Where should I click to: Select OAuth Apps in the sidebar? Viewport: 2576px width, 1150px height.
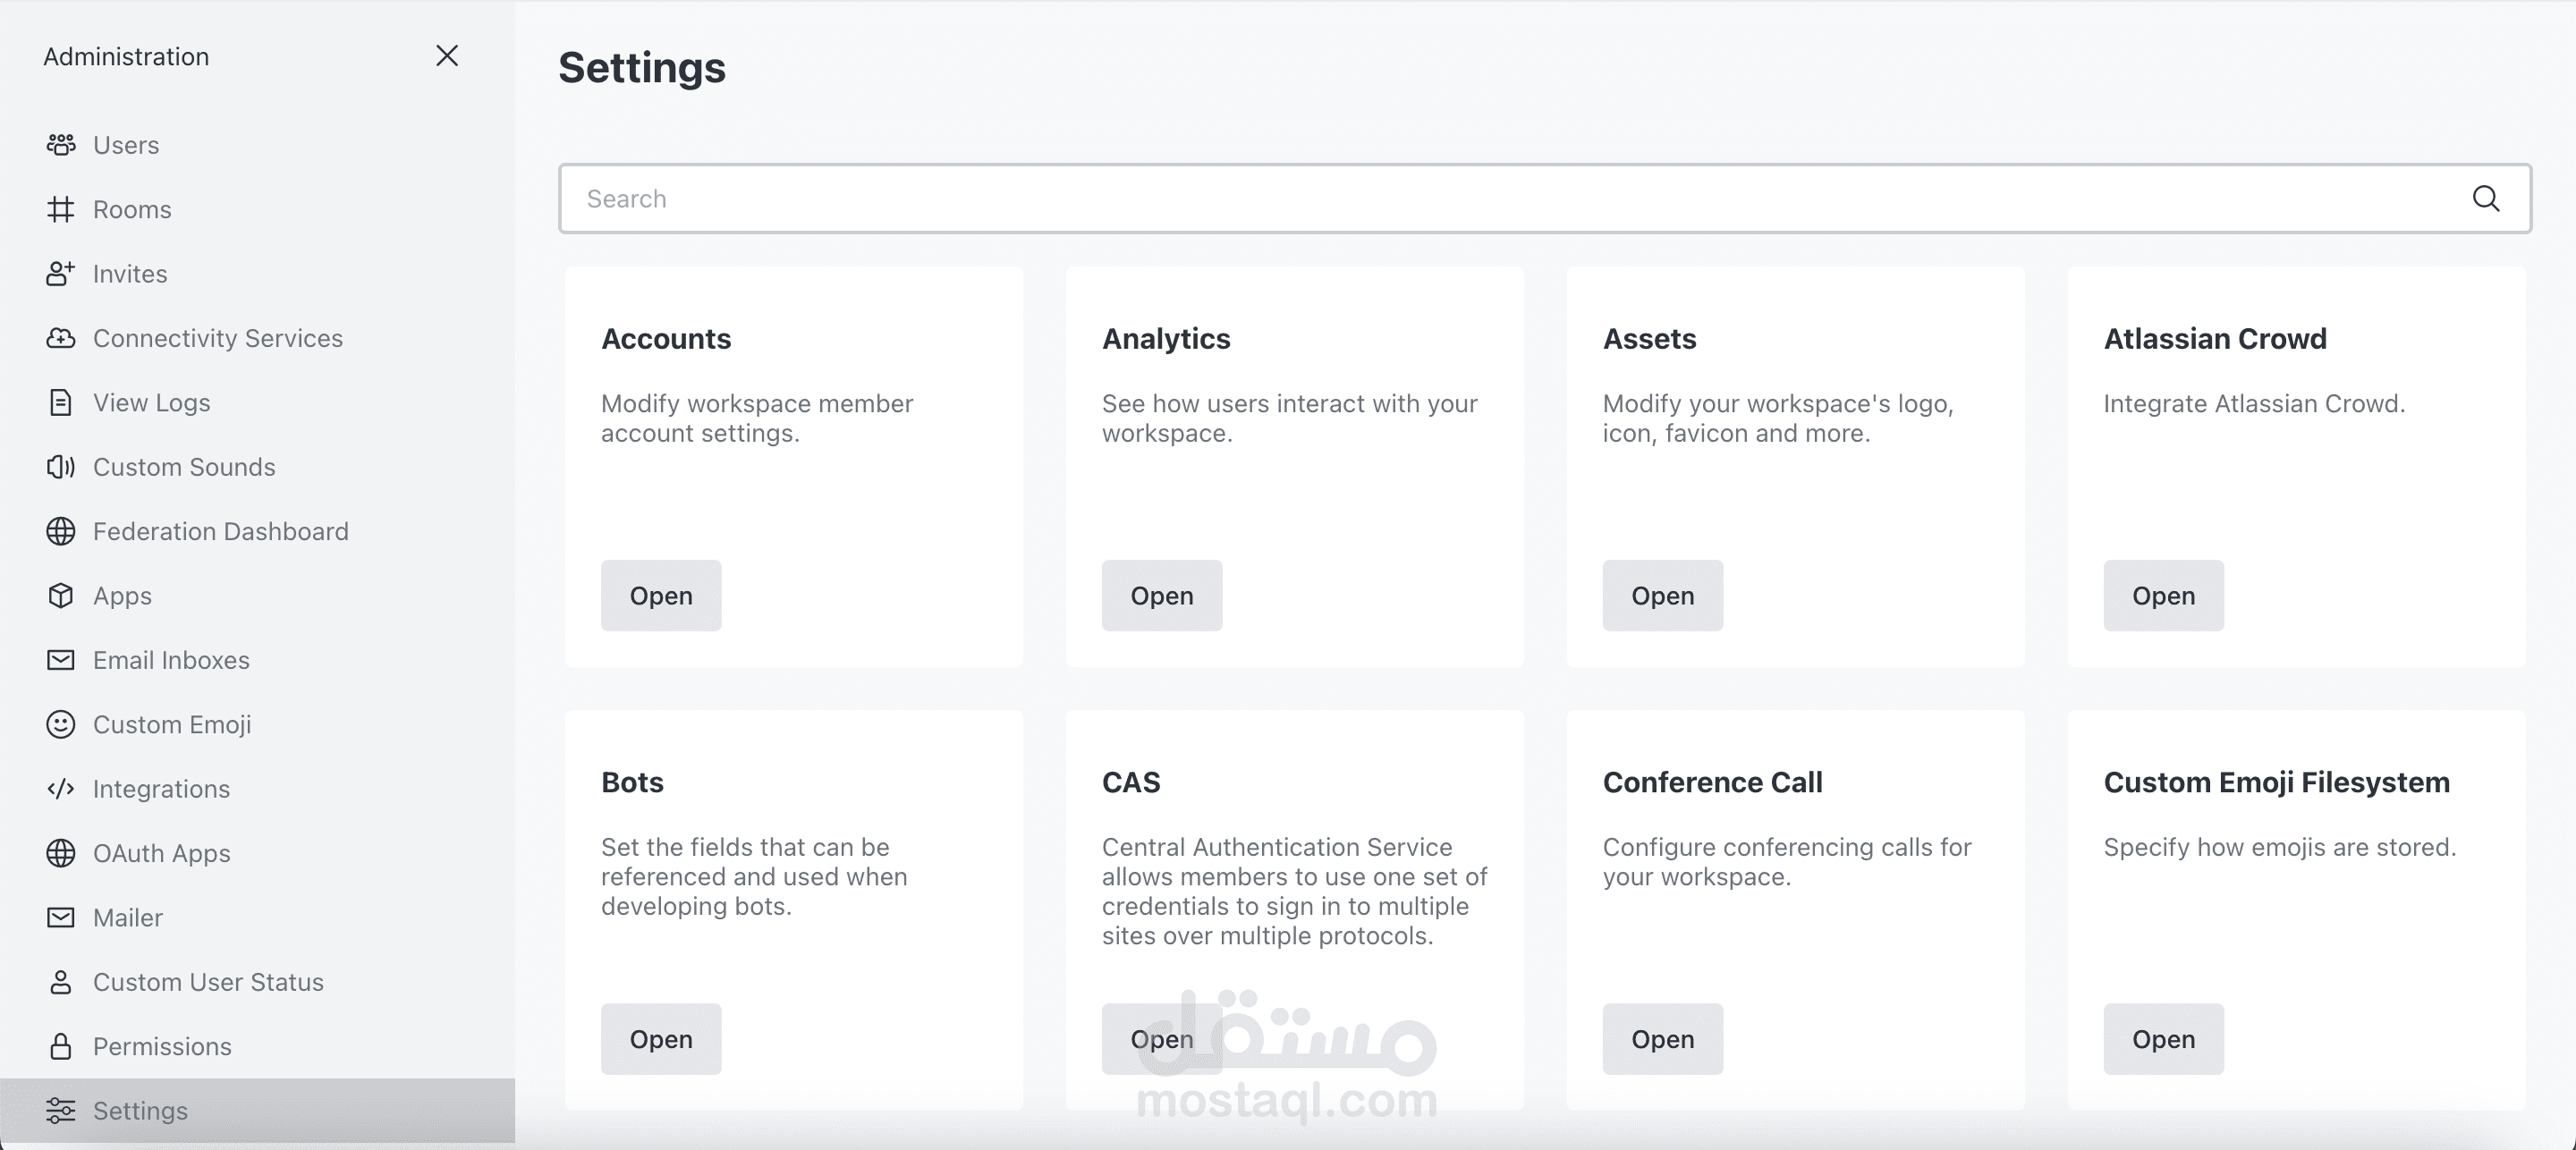click(161, 853)
